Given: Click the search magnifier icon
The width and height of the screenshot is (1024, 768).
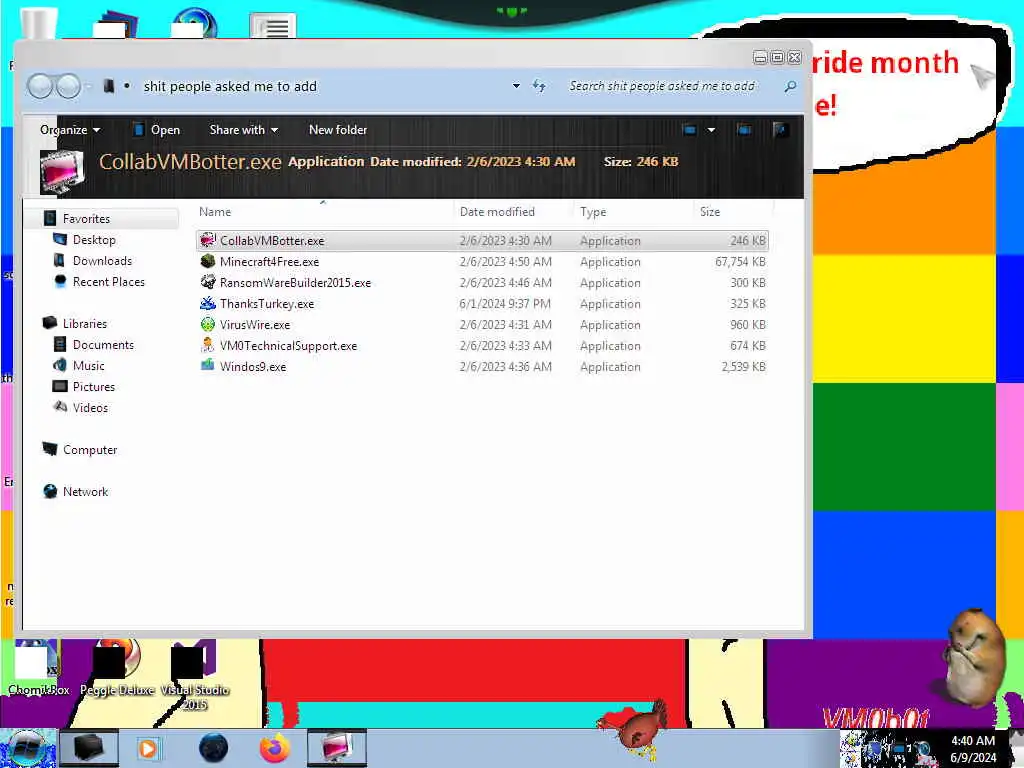Looking at the screenshot, I should click(x=790, y=86).
